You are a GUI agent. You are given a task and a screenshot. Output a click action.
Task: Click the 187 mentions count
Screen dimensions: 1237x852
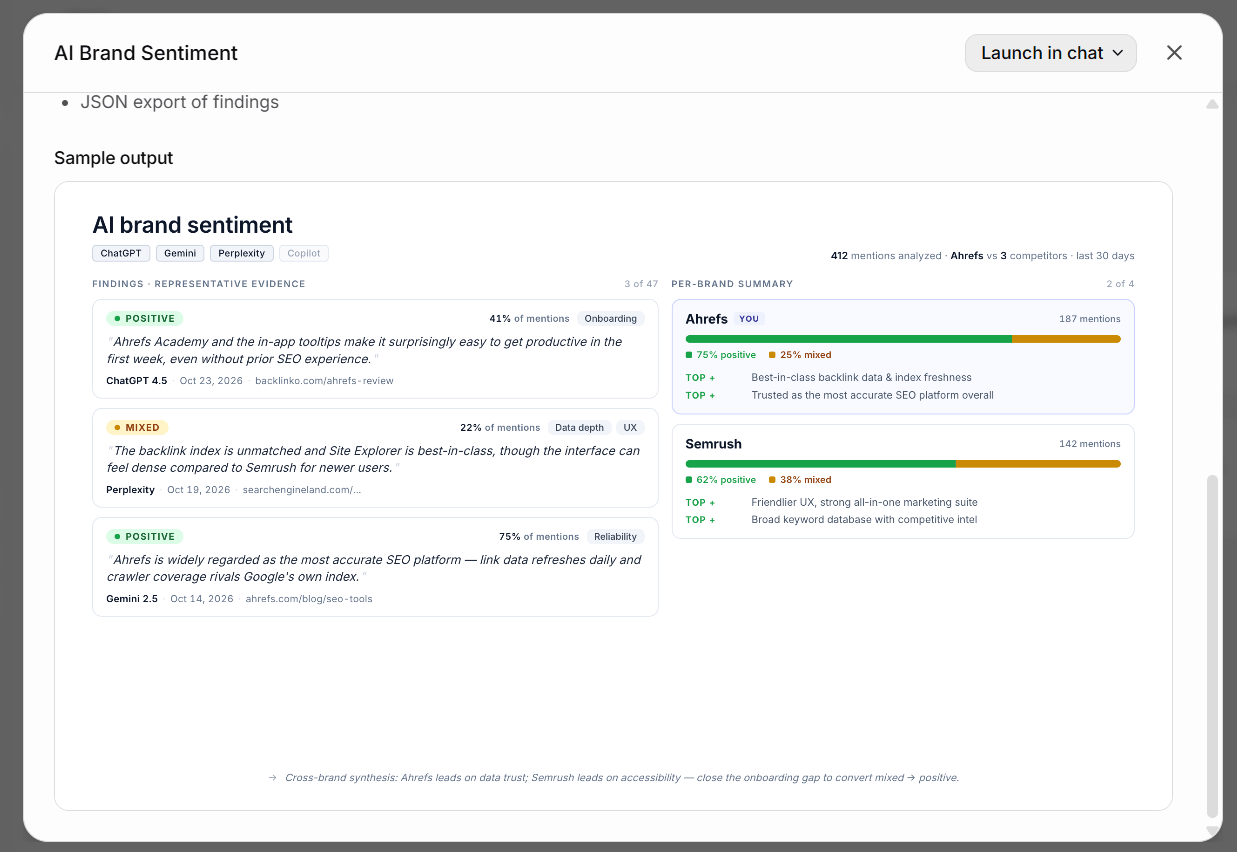coord(1090,319)
